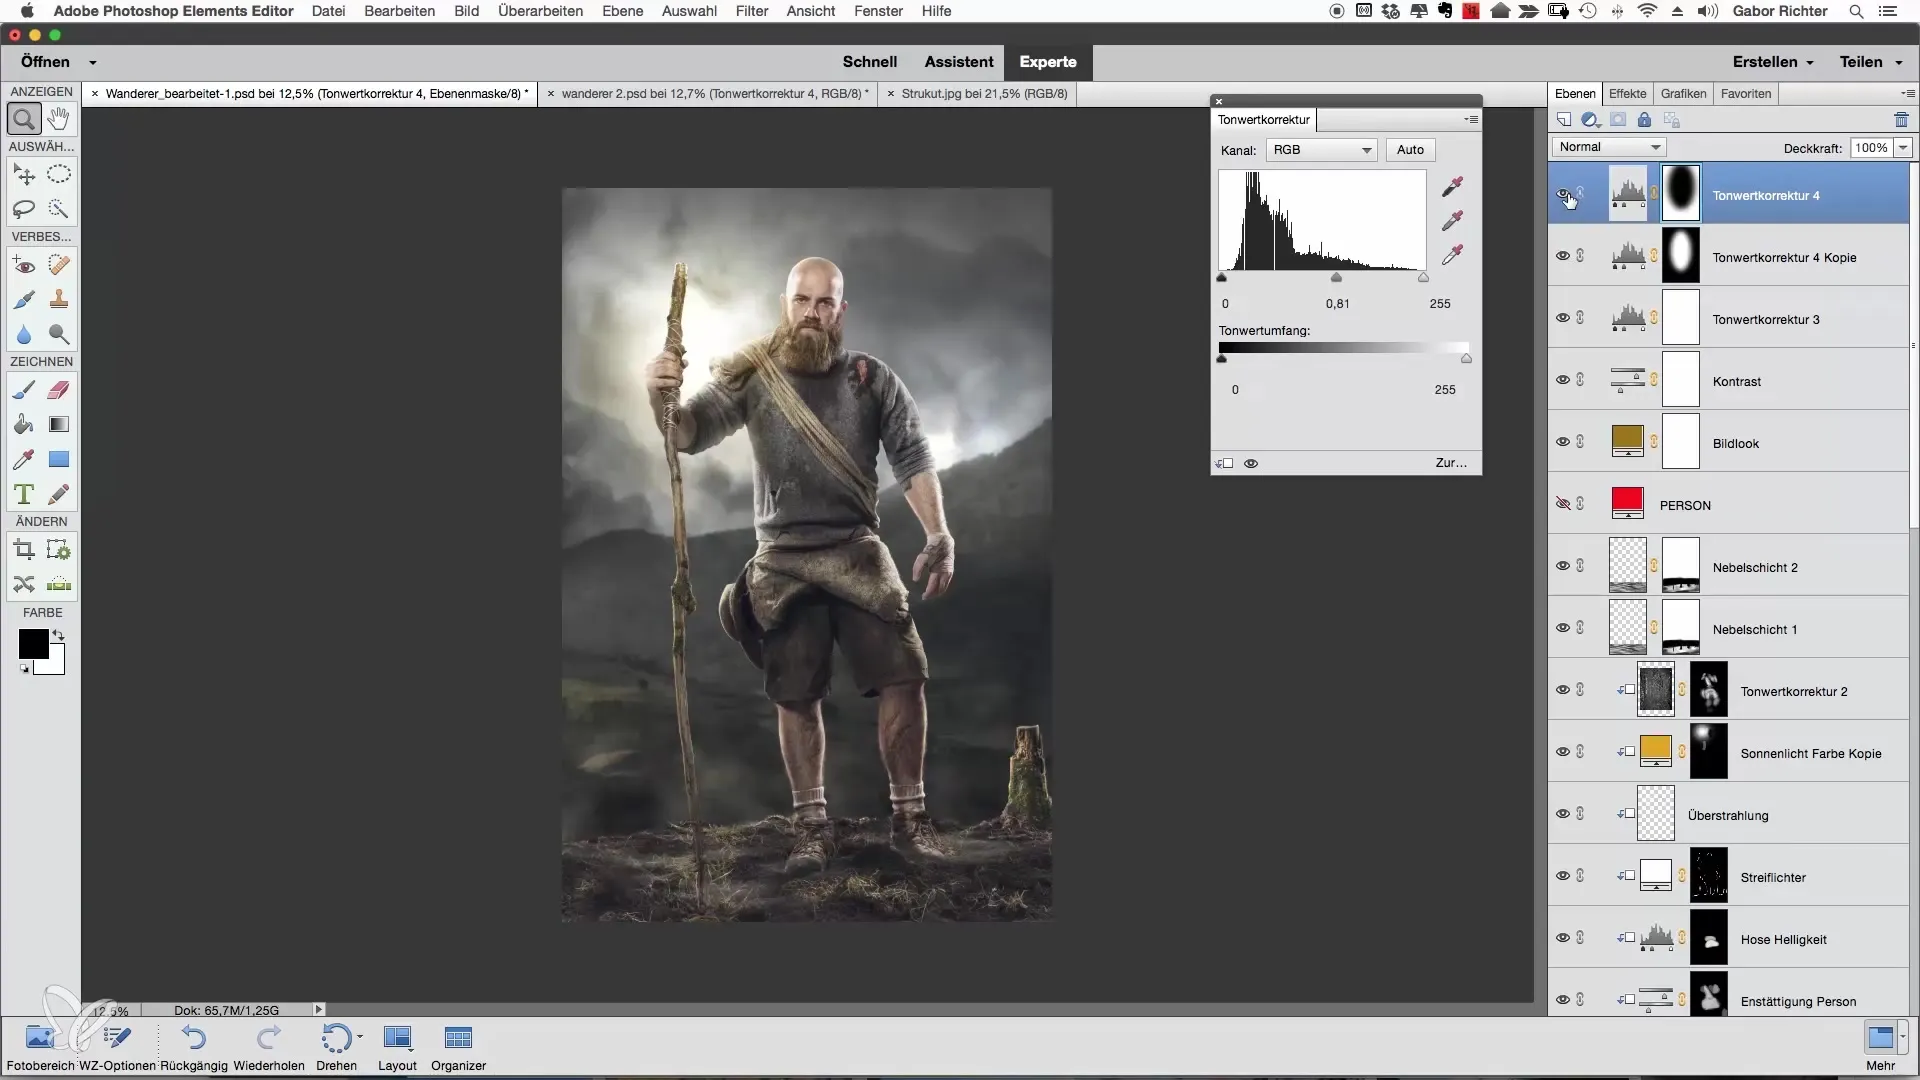Screen dimensions: 1920x1080
Task: Select the Eraser tool
Action: tap(59, 390)
